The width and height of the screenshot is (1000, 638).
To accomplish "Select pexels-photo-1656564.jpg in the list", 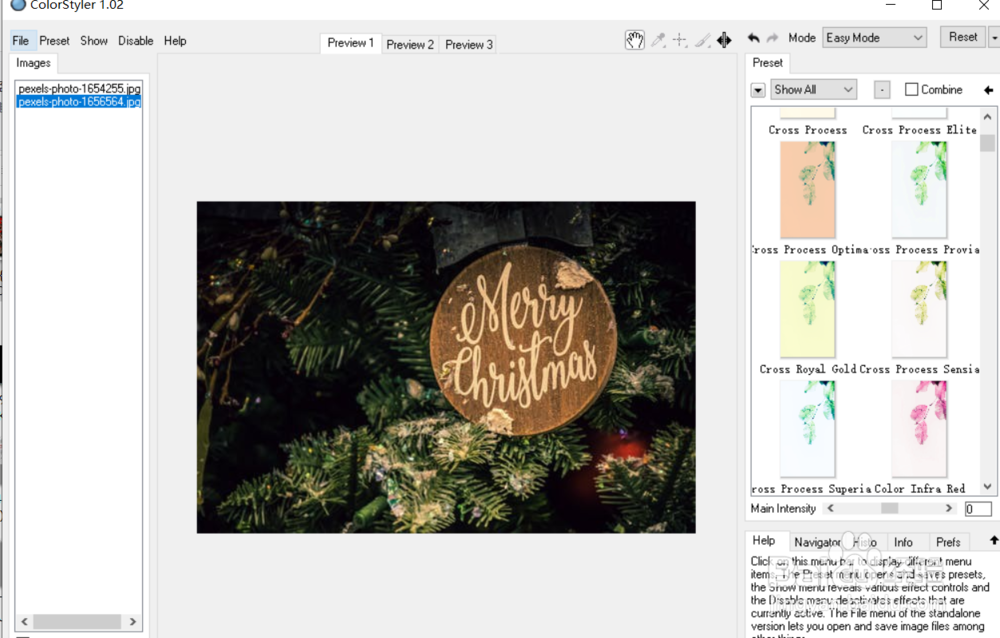I will [x=79, y=102].
